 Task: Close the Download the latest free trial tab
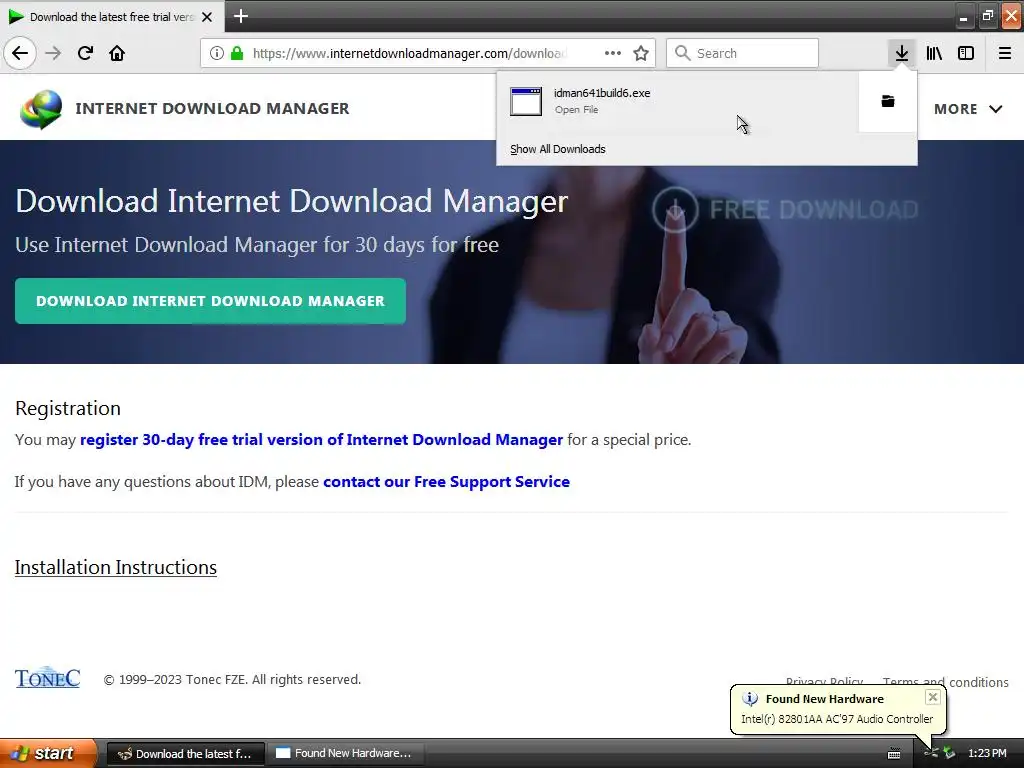pyautogui.click(x=207, y=17)
